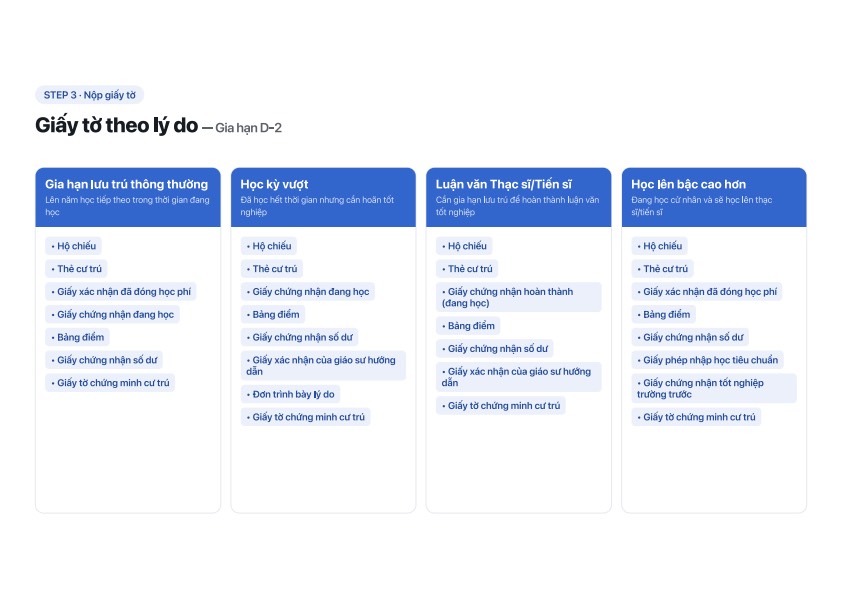The height and width of the screenshot is (595, 842).
Task: Select the Học kỳ vượt card header
Action: tap(323, 197)
